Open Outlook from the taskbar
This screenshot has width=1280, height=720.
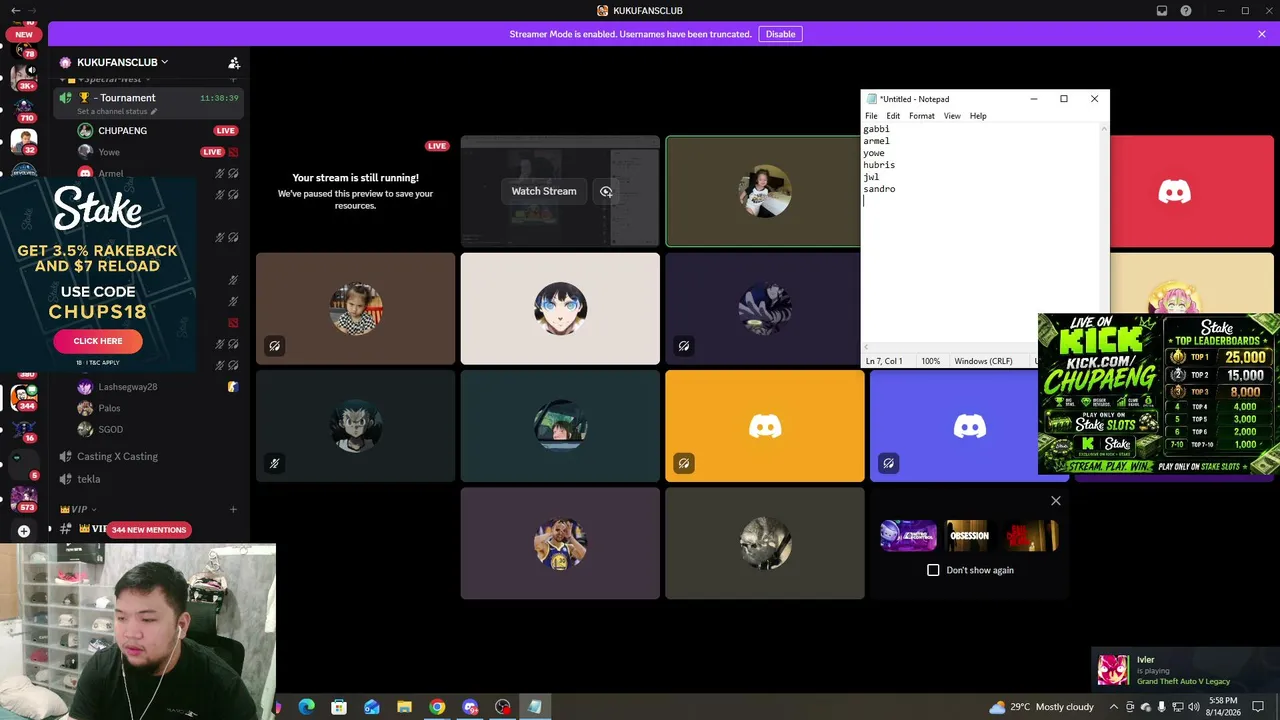[372, 707]
